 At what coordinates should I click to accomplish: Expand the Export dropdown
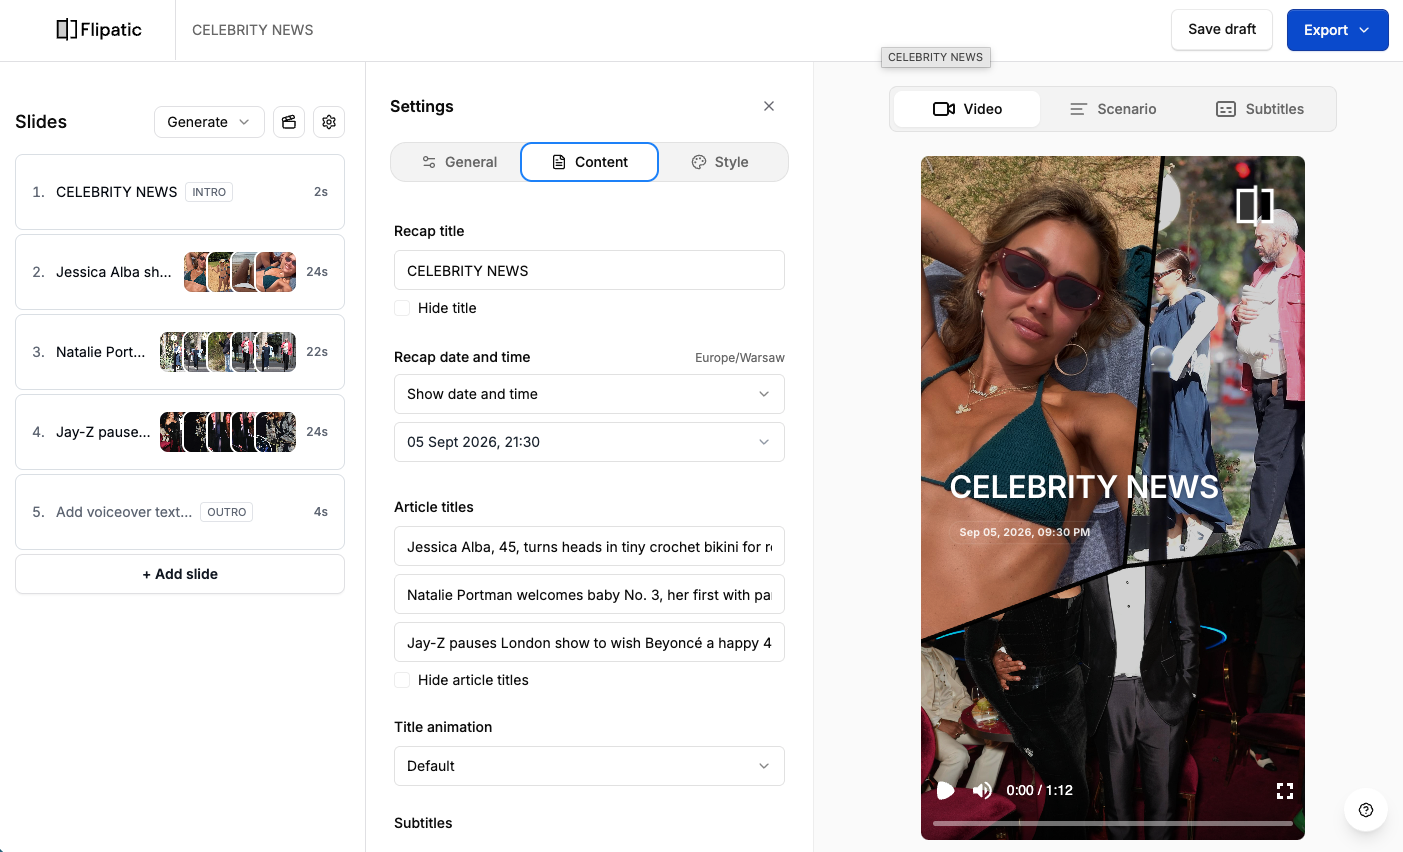pyautogui.click(x=1337, y=30)
